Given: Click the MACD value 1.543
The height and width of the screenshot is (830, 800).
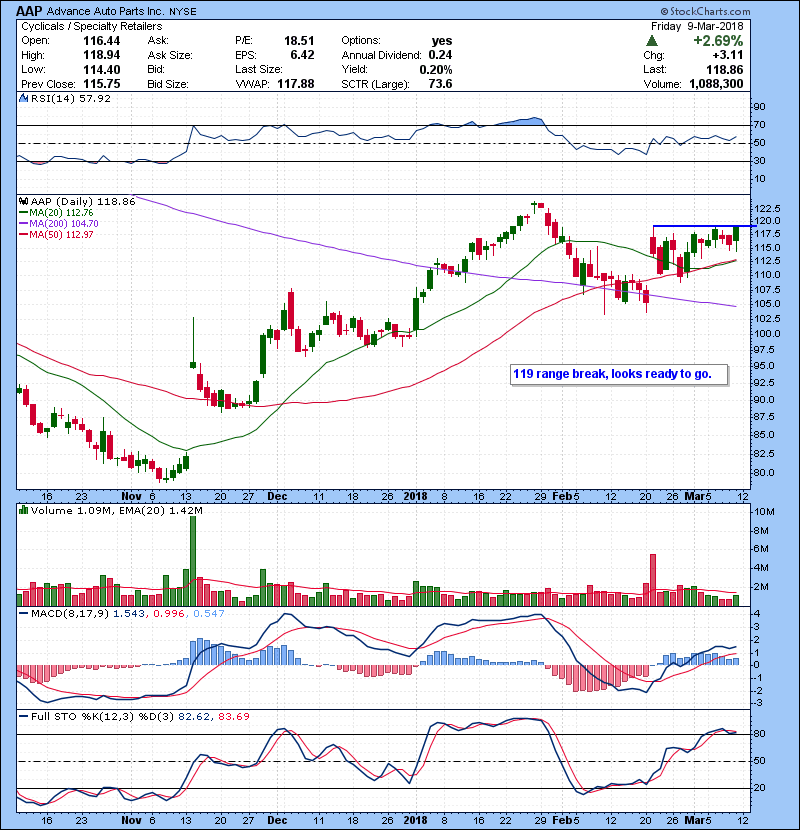Looking at the screenshot, I should click(129, 614).
